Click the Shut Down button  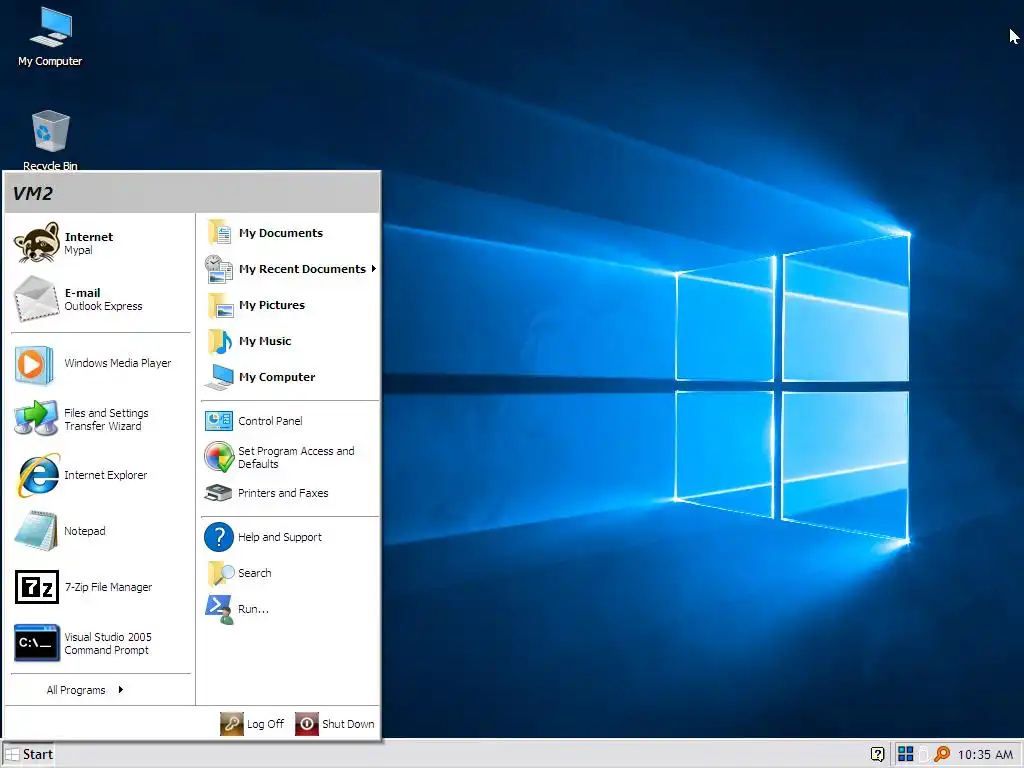pyautogui.click(x=335, y=724)
